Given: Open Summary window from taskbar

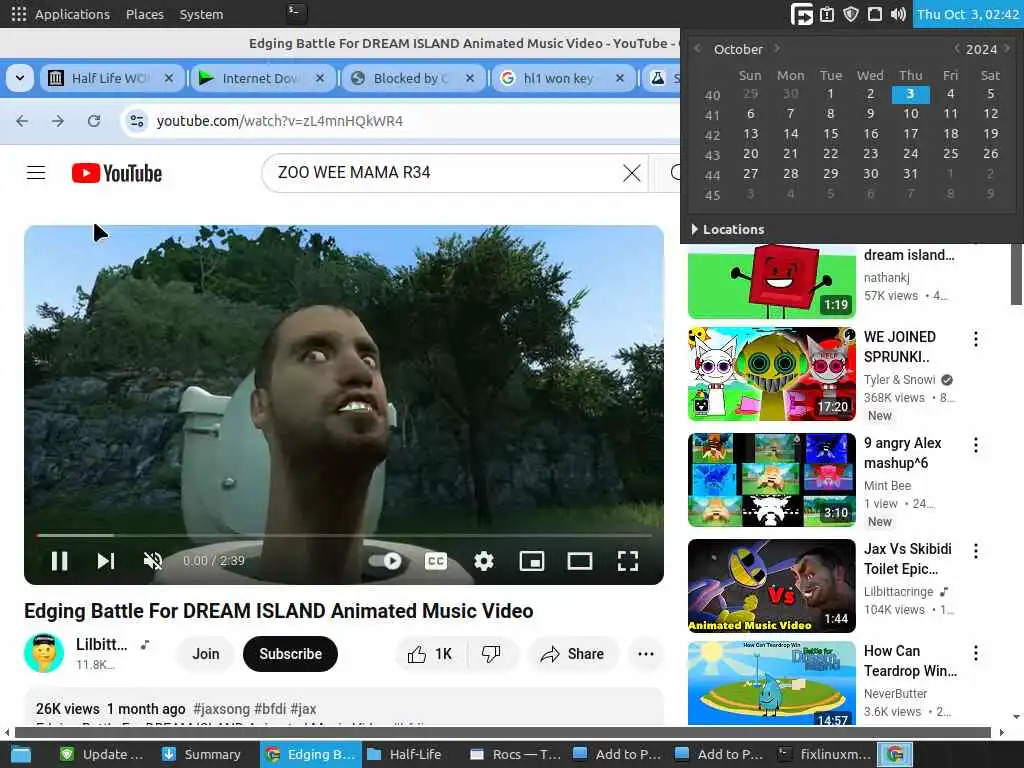Looking at the screenshot, I should point(202,754).
